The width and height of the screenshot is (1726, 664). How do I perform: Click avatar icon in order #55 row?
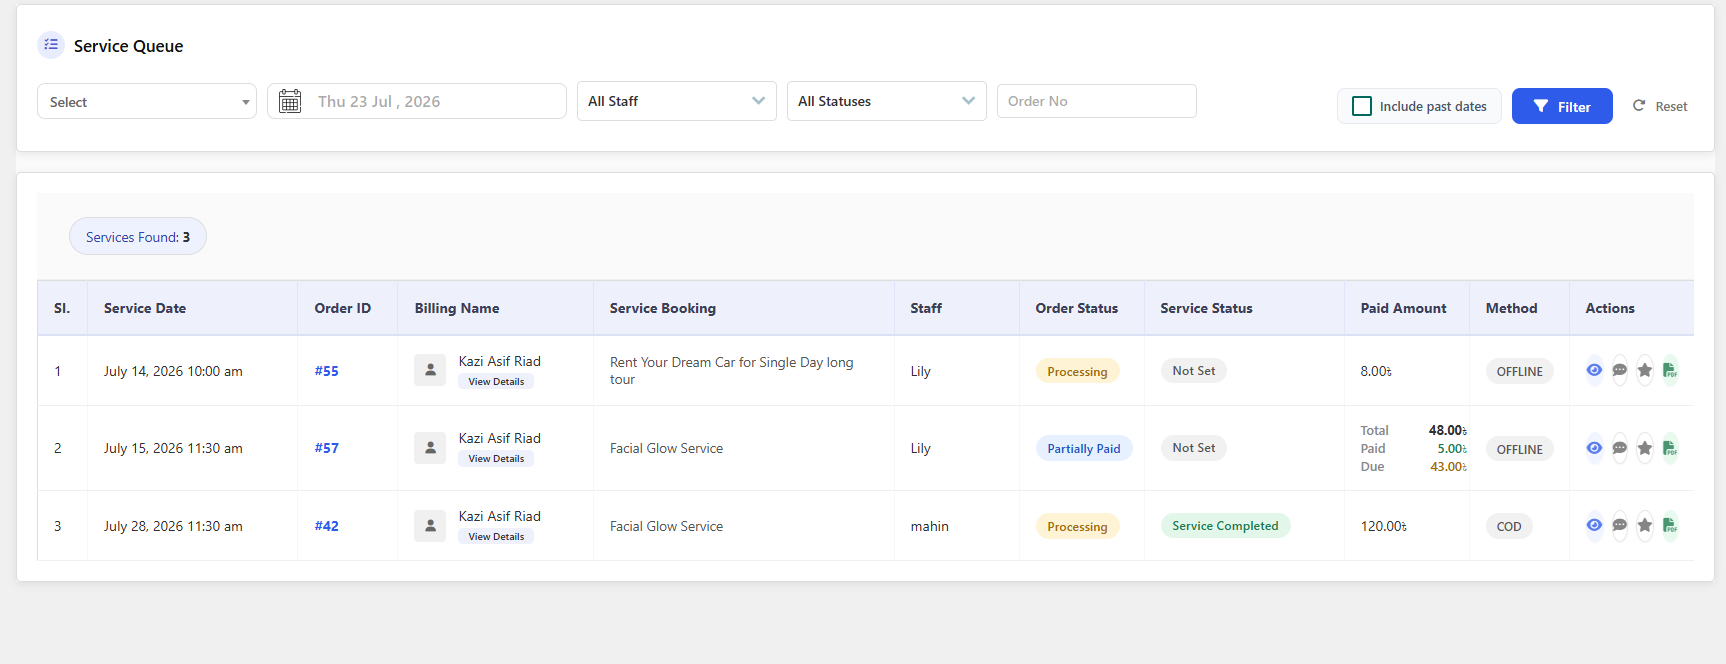pyautogui.click(x=430, y=370)
